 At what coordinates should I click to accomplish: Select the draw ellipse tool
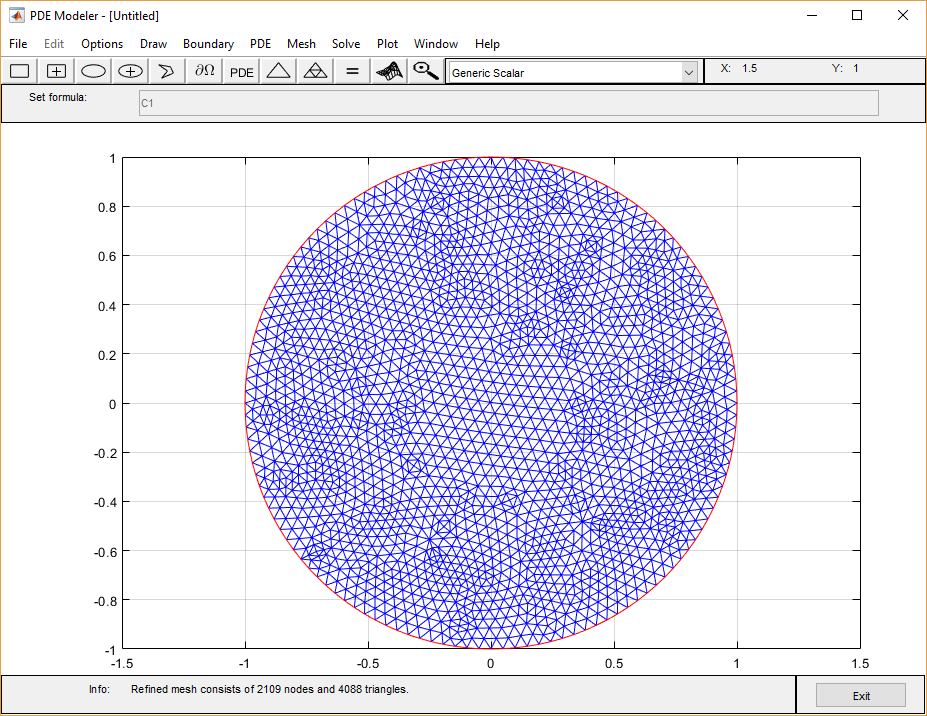pyautogui.click(x=93, y=72)
